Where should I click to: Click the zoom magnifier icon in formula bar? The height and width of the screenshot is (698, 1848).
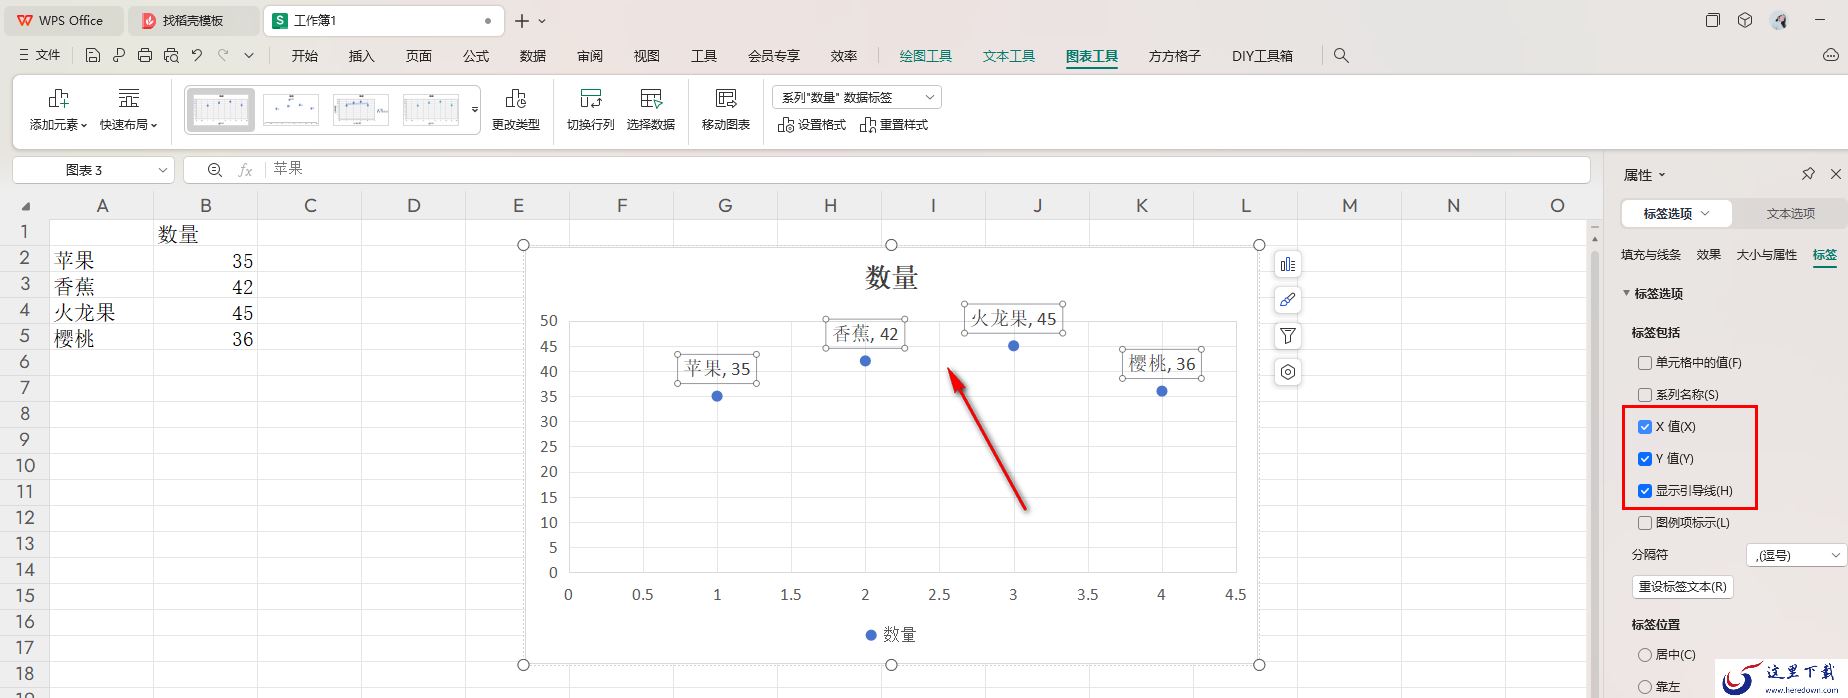(x=215, y=170)
